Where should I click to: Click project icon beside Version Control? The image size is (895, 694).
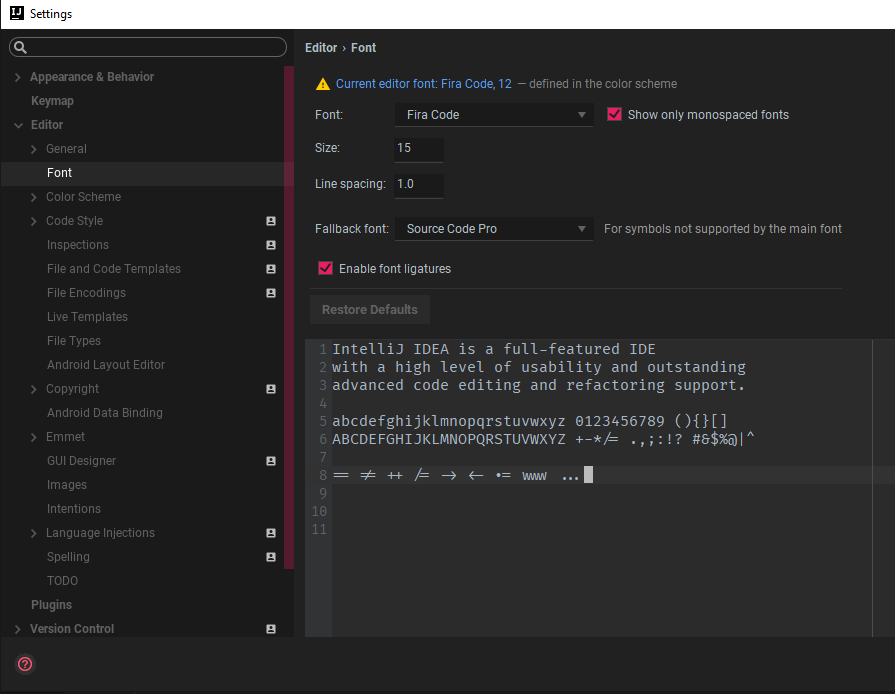[271, 628]
